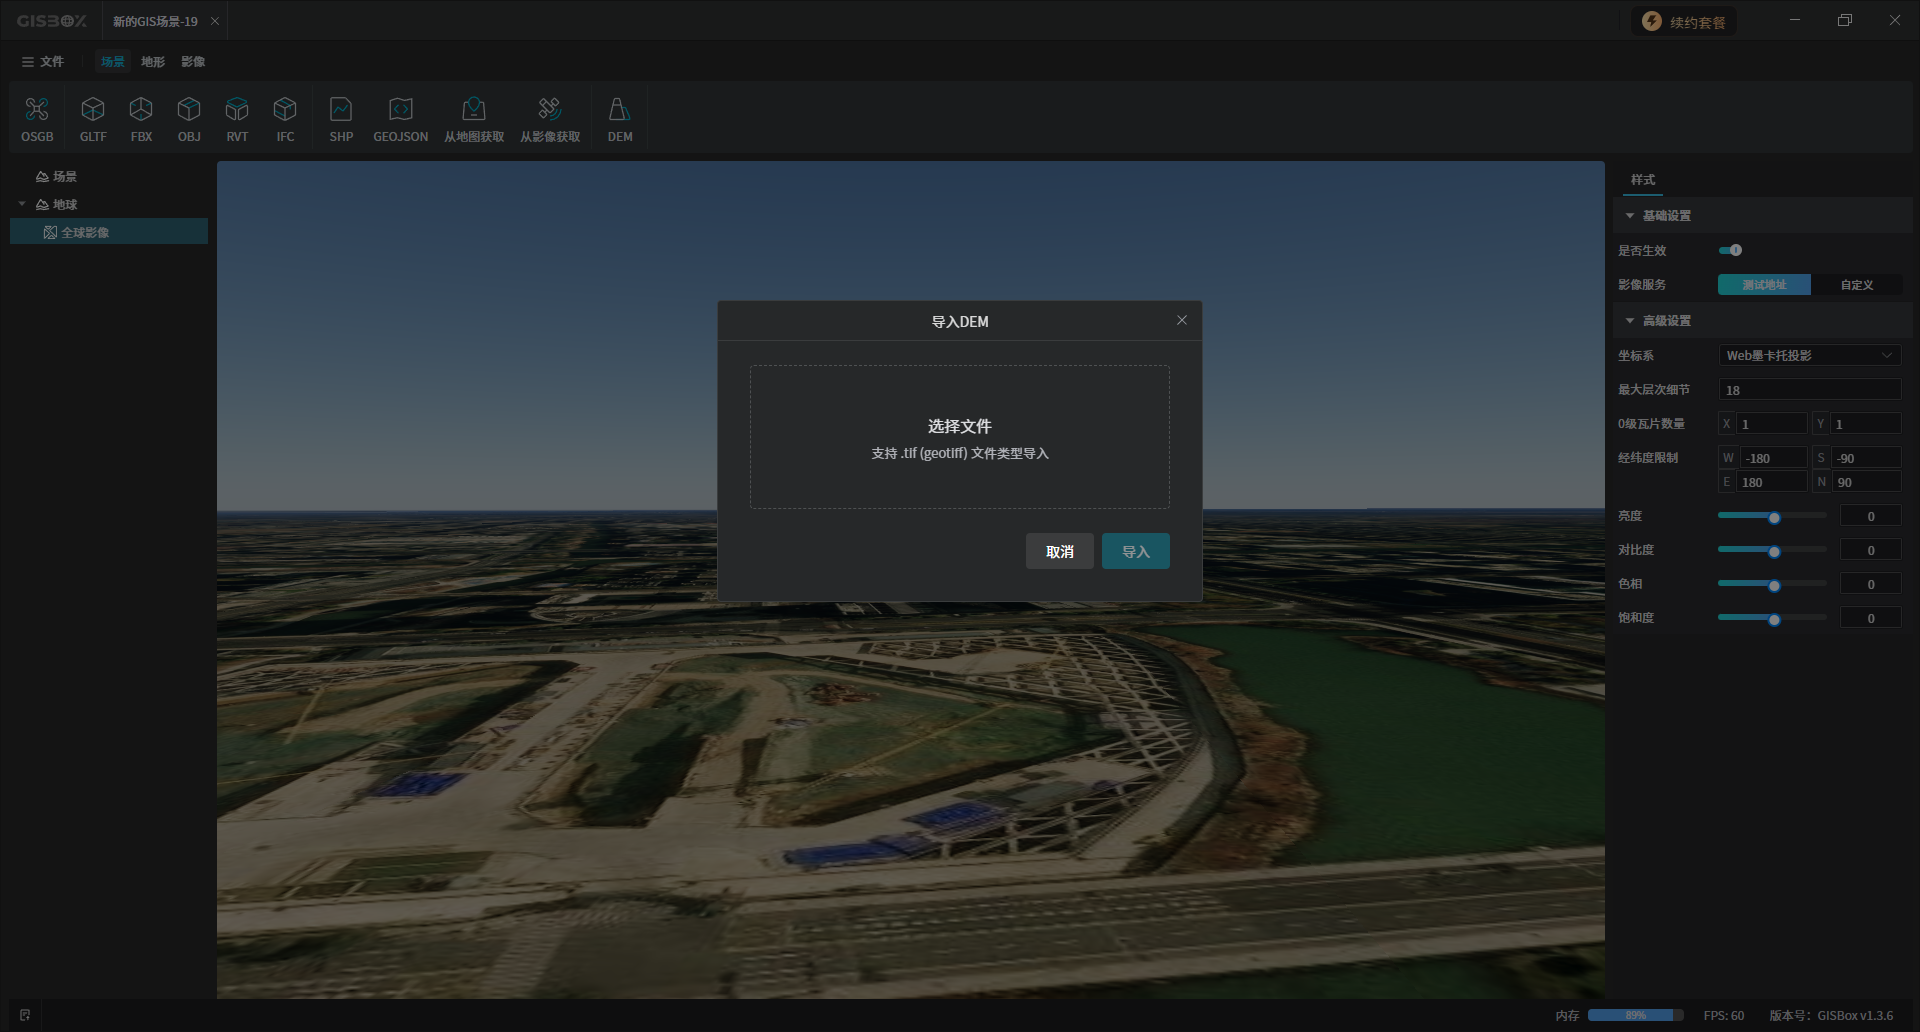Open the 坐标系 coordinate system dropdown
This screenshot has width=1920, height=1032.
(x=1809, y=355)
